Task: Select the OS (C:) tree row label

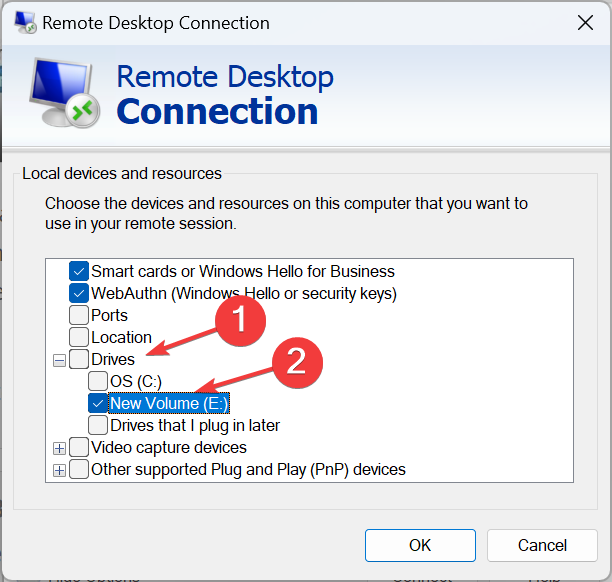Action: [136, 381]
